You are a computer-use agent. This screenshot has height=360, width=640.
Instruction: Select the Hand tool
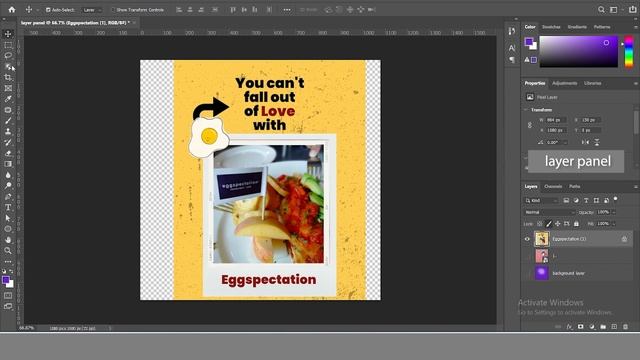(8, 240)
